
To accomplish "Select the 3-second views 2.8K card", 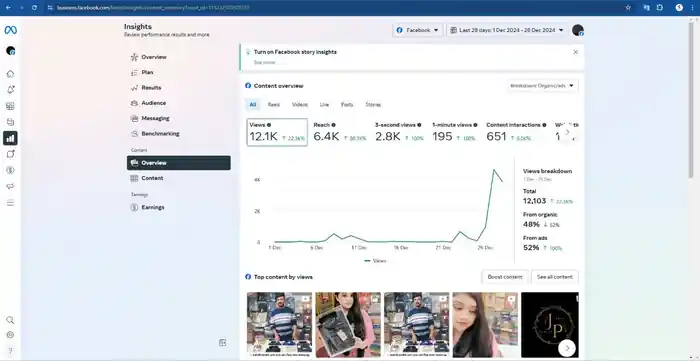I will click(399, 132).
